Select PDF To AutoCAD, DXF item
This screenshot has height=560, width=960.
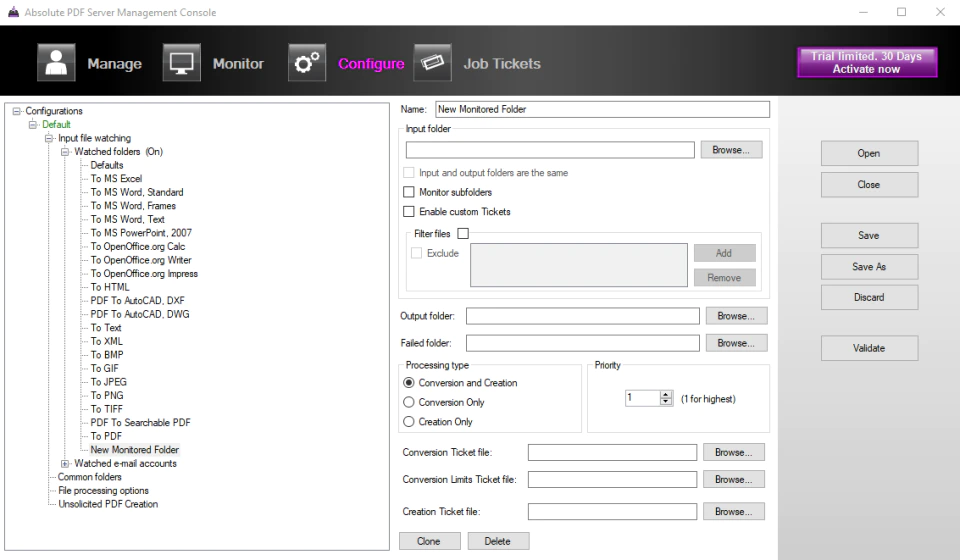coord(137,301)
